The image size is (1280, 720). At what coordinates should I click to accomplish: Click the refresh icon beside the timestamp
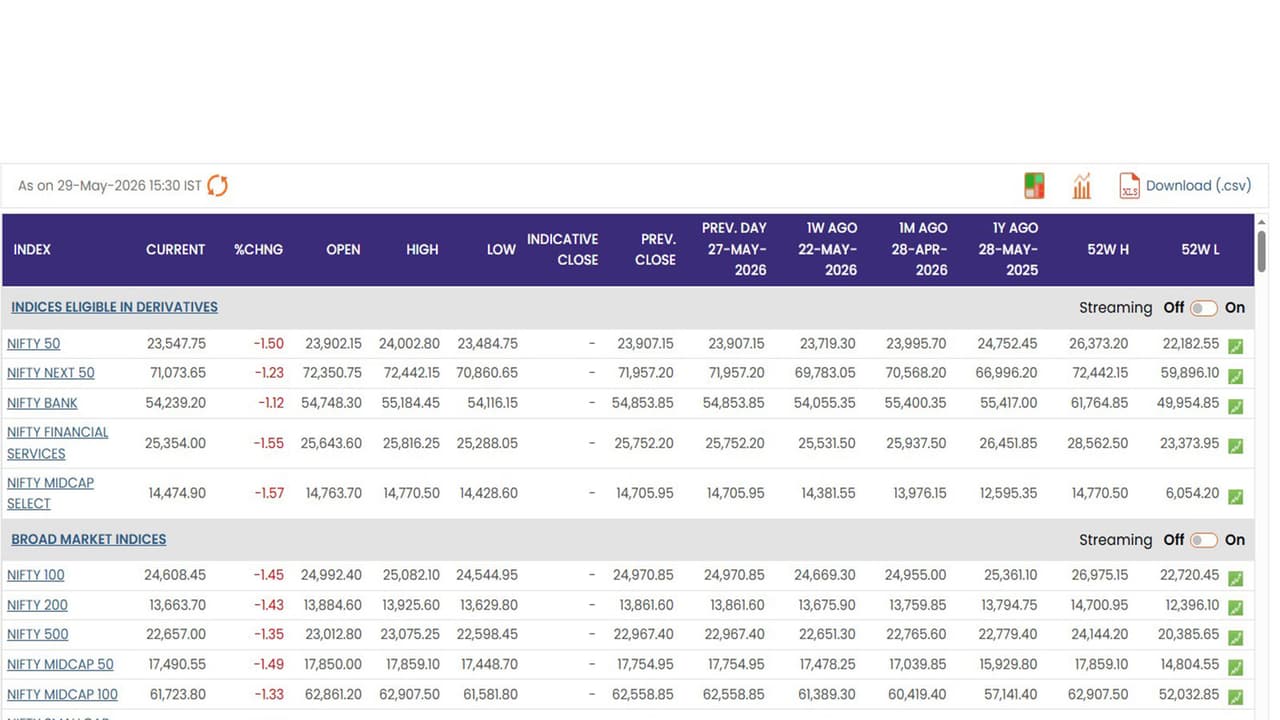pyautogui.click(x=217, y=186)
